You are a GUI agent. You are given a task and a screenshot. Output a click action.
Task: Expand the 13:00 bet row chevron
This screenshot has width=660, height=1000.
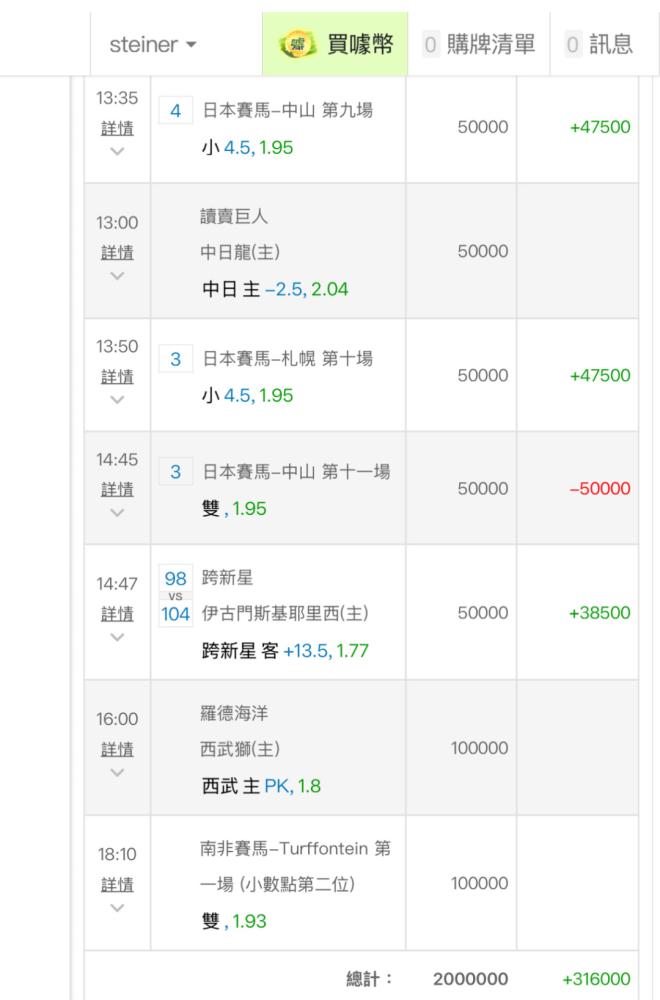click(117, 275)
